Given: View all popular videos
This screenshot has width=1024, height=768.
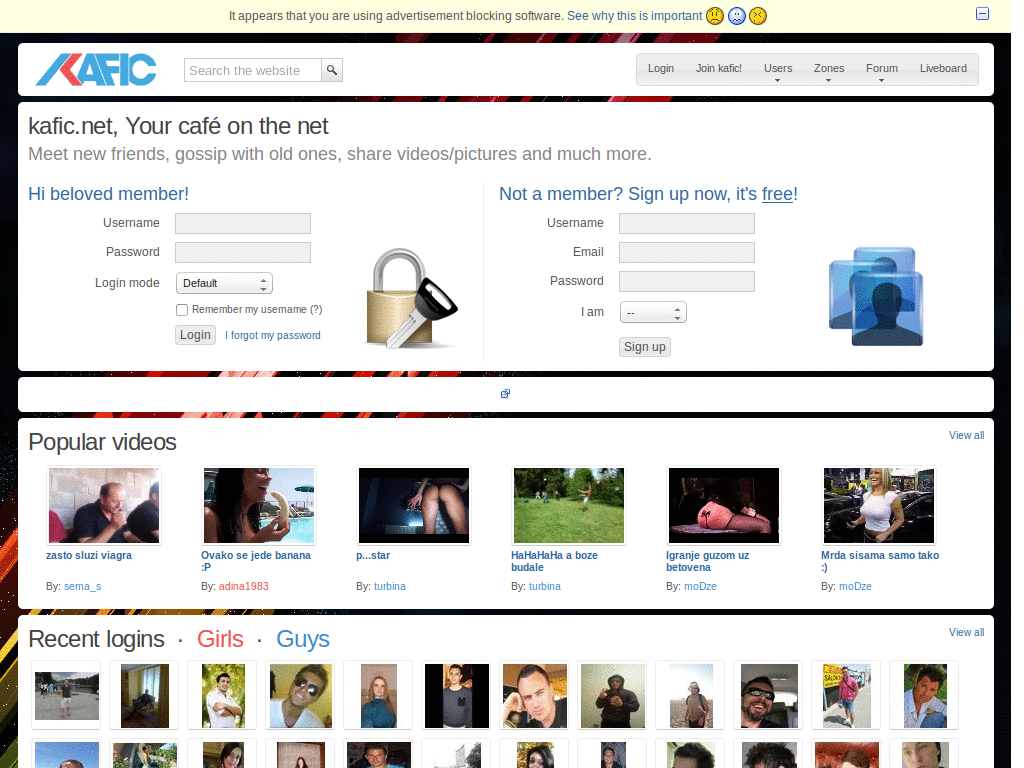Looking at the screenshot, I should pos(967,436).
